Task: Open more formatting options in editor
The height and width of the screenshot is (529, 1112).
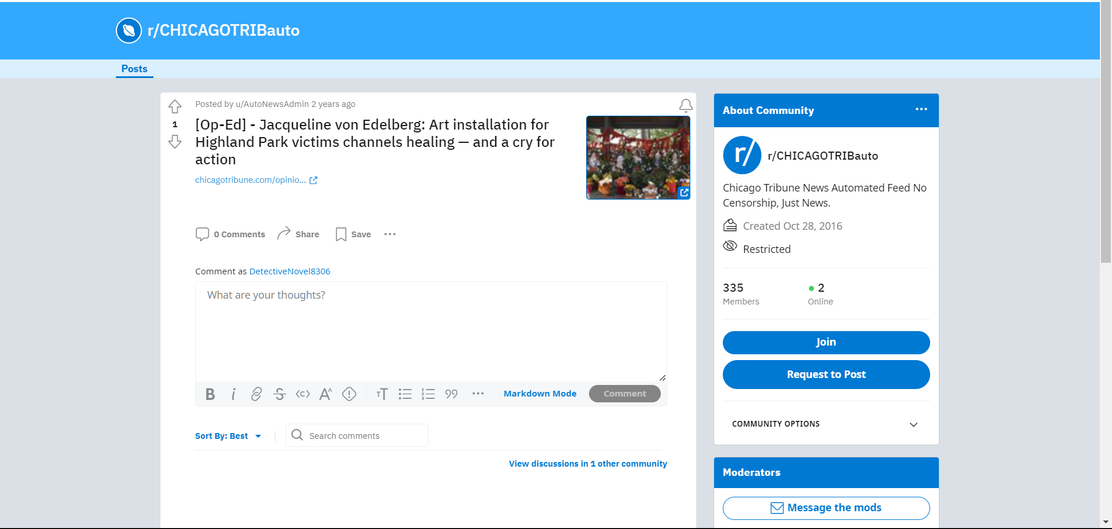Action: [x=478, y=394]
